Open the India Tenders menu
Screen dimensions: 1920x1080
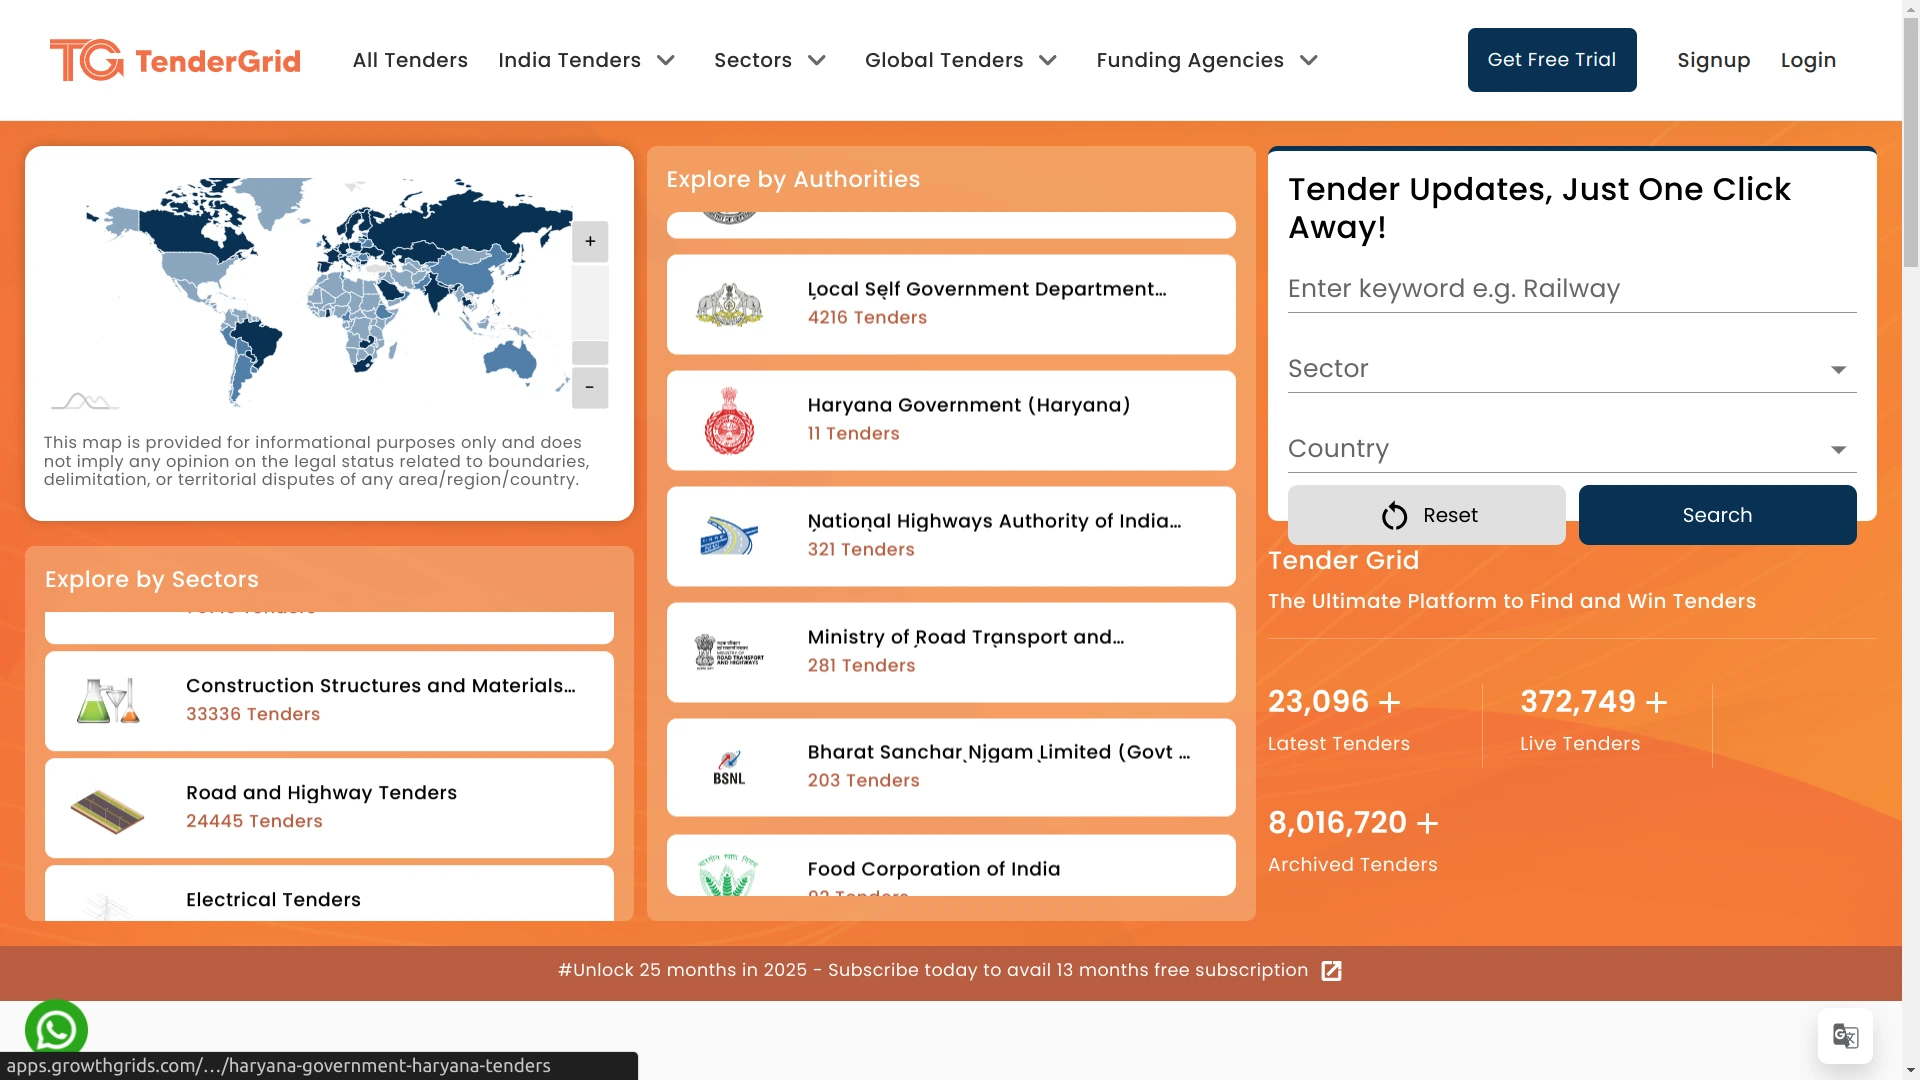tap(570, 60)
